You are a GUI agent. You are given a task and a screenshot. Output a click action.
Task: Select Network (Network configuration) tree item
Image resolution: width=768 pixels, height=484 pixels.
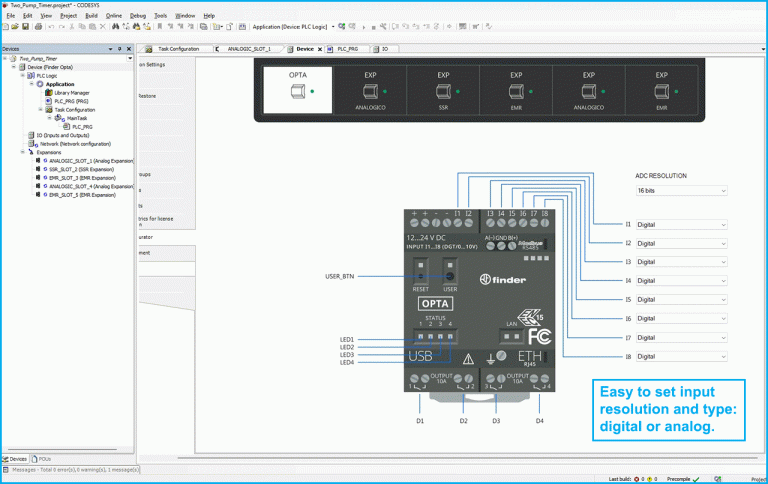(x=75, y=144)
